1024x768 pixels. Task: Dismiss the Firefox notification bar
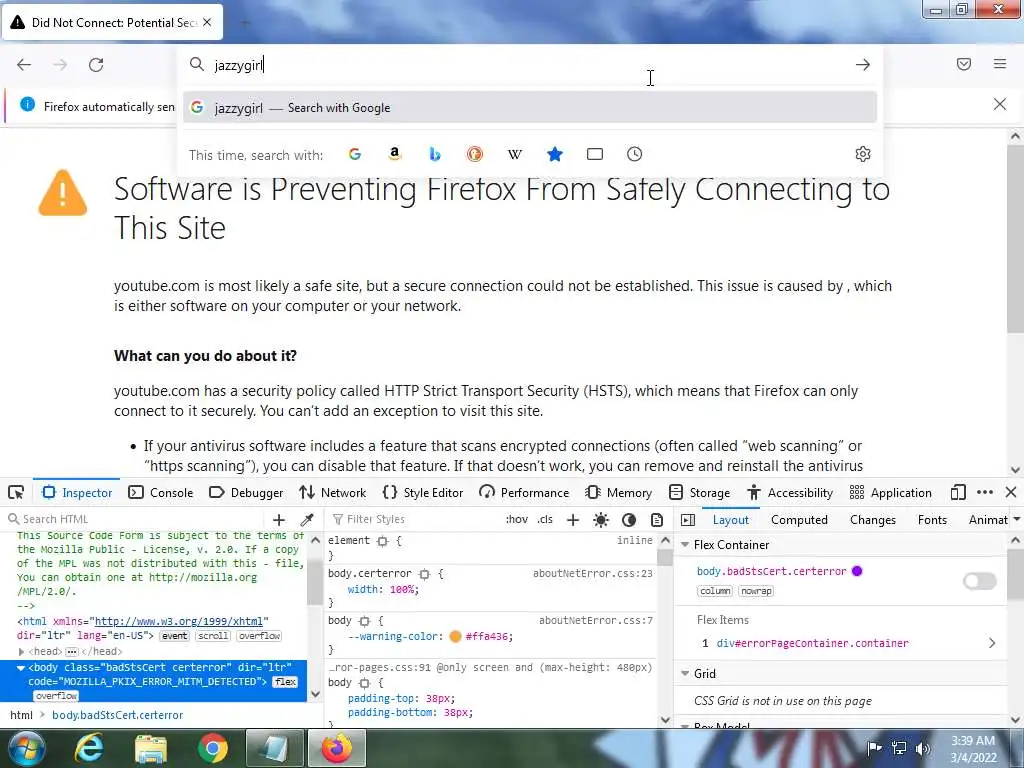[x=999, y=104]
